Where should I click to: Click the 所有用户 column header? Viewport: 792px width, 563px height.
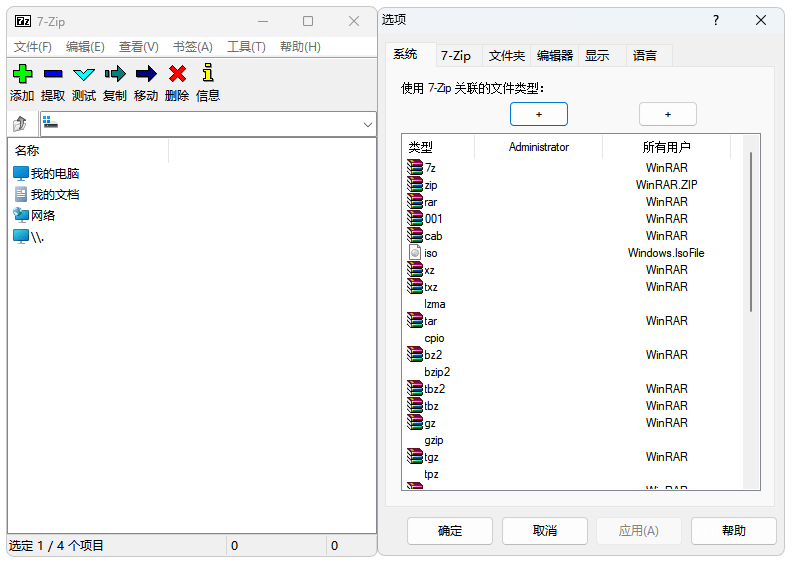(x=667, y=147)
